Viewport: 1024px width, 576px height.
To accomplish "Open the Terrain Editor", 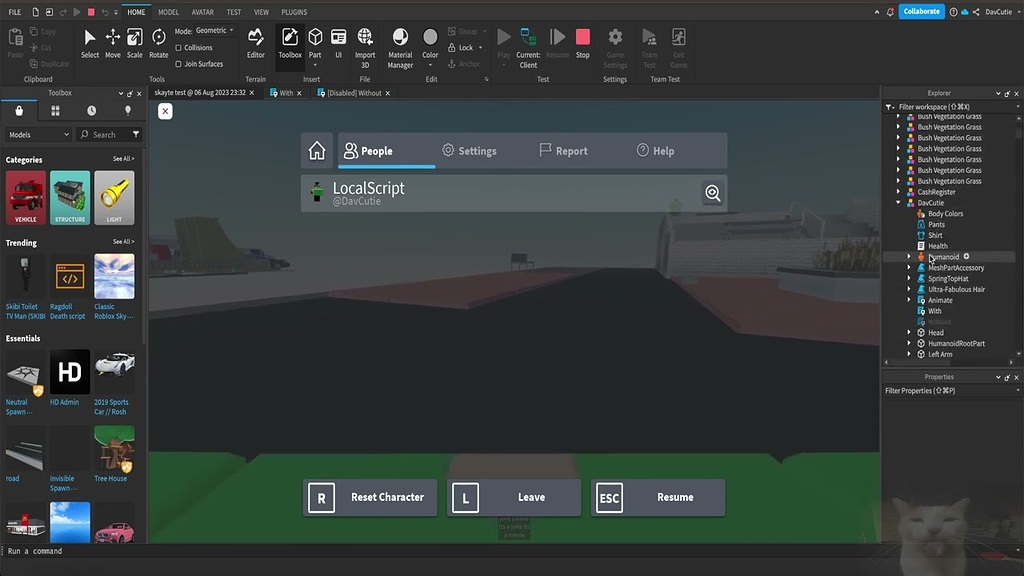I will [256, 45].
